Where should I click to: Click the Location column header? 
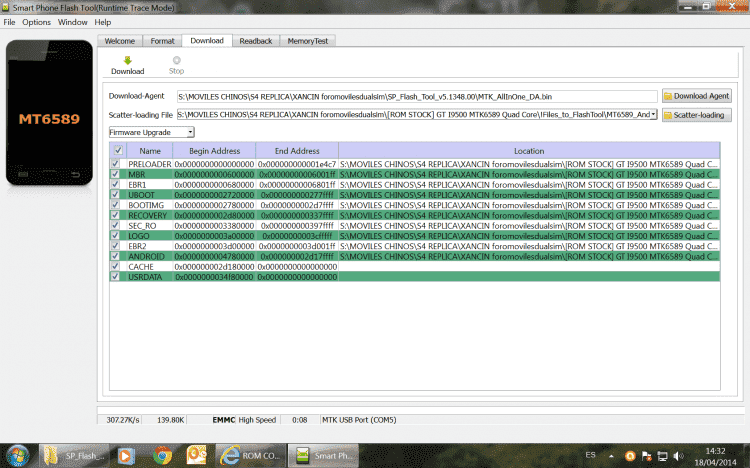pos(529,151)
